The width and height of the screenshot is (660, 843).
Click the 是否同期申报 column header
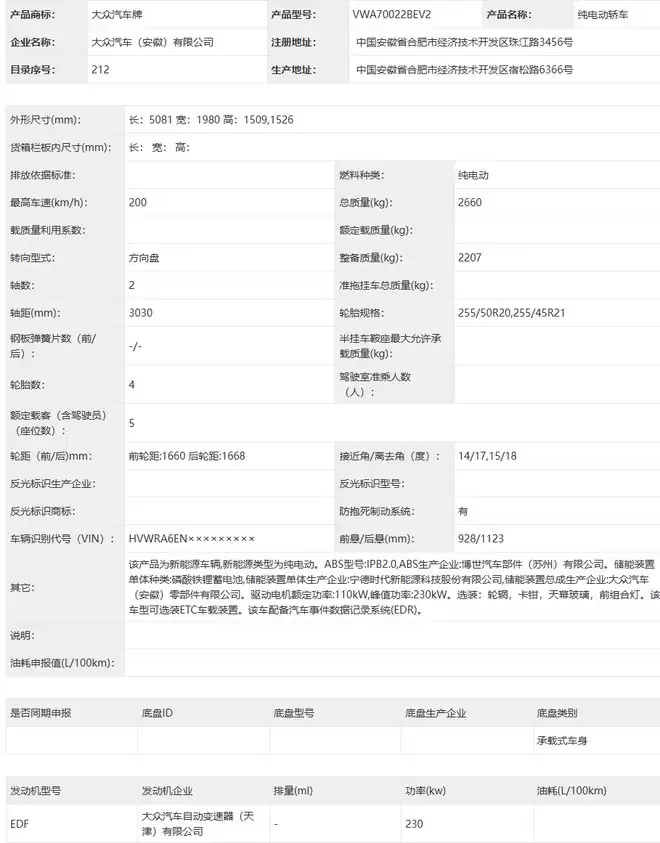41,713
